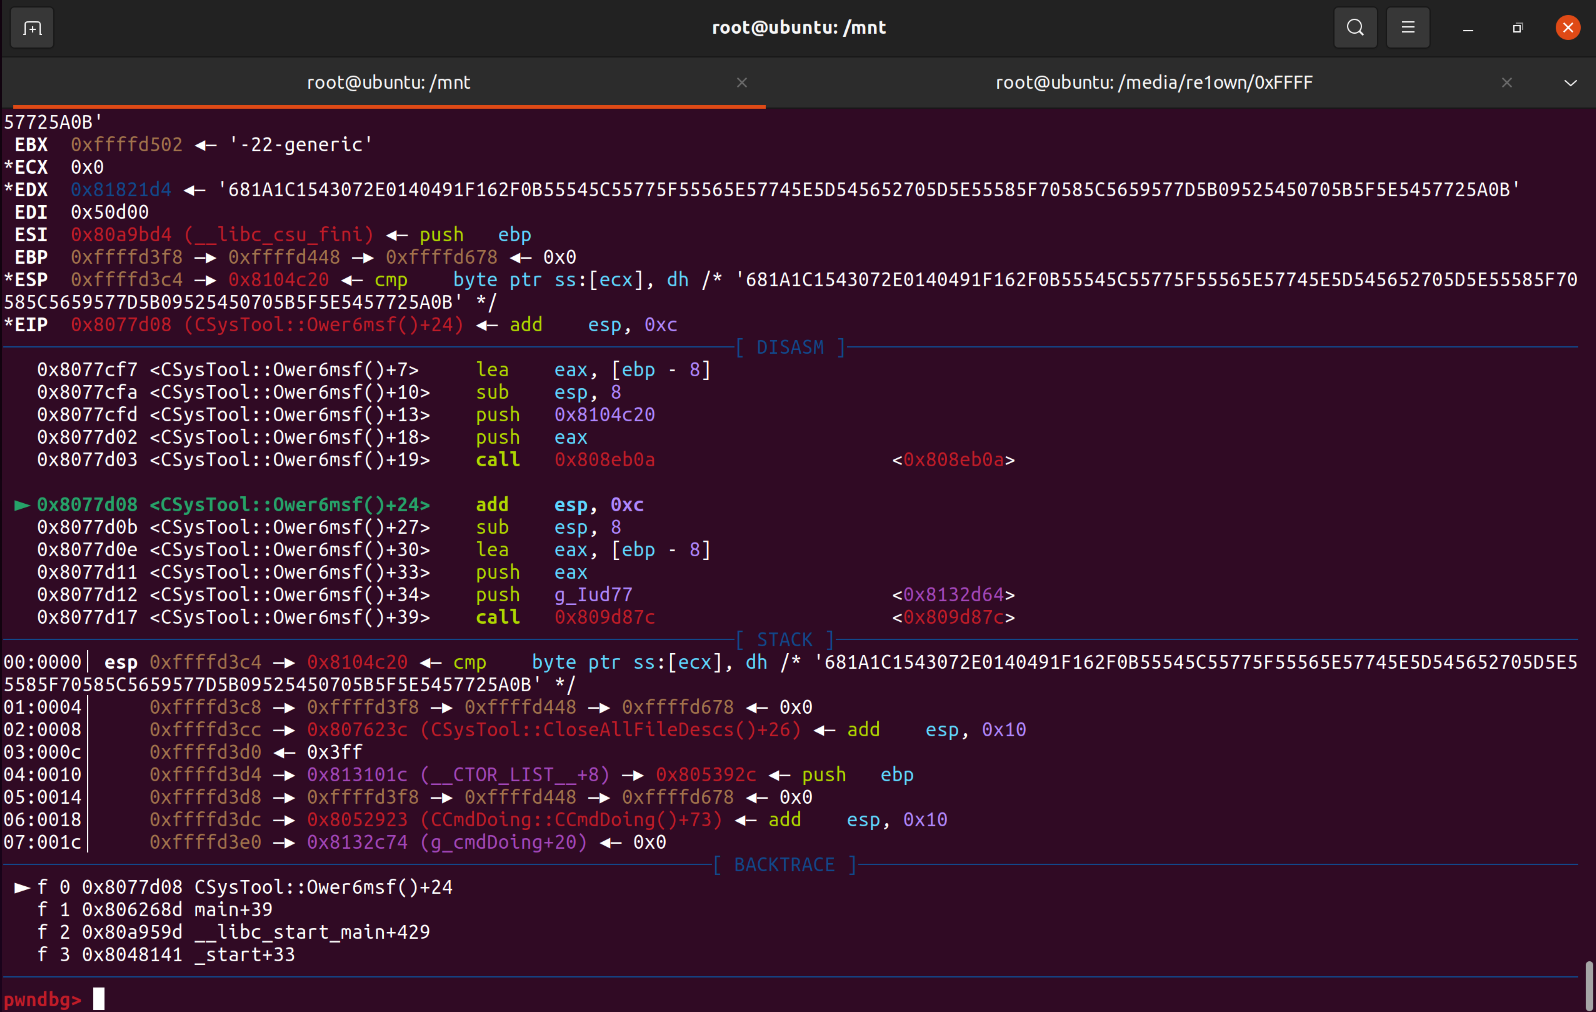Click EDI value 0x50d00
This screenshot has width=1596, height=1012.
coord(110,212)
